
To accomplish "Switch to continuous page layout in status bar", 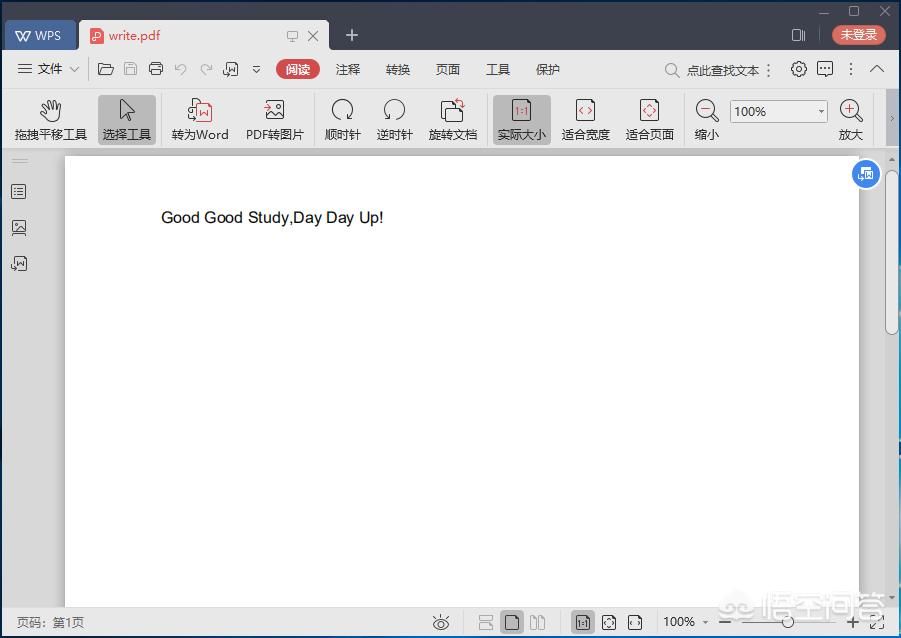I will click(486, 622).
